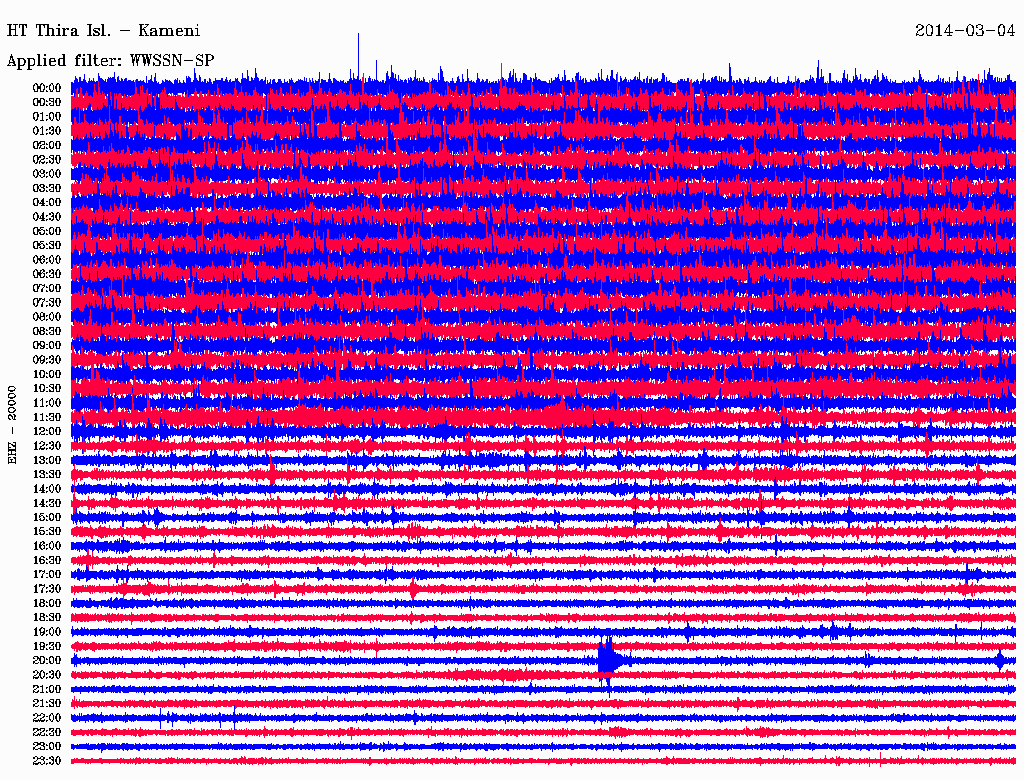Select the 20:00 time label
The height and width of the screenshot is (780, 1024).
pyautogui.click(x=47, y=660)
